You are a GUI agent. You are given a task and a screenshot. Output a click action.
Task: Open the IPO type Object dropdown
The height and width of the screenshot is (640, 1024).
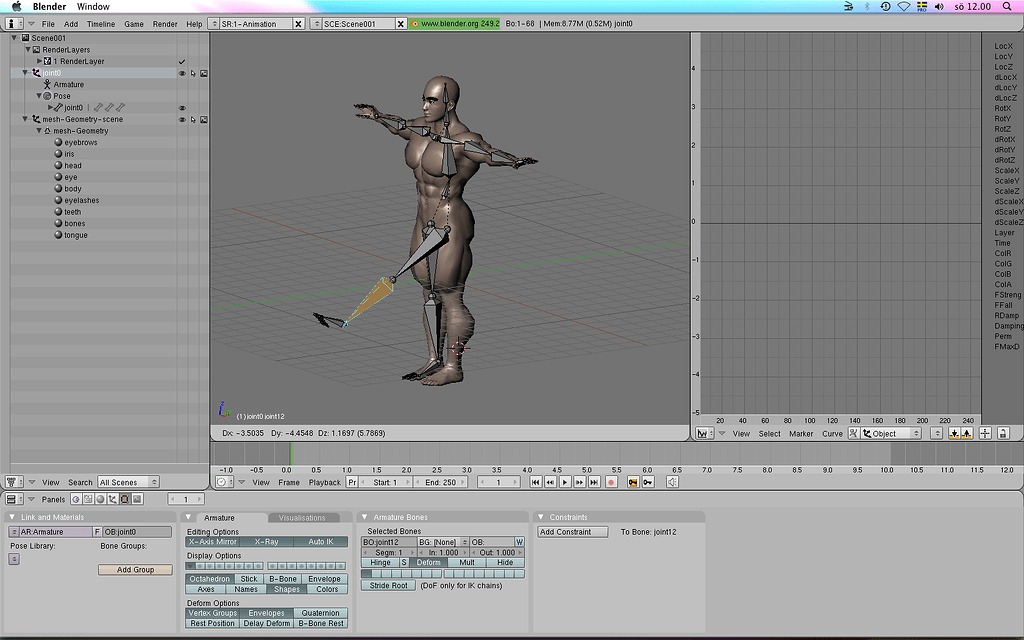coord(885,434)
